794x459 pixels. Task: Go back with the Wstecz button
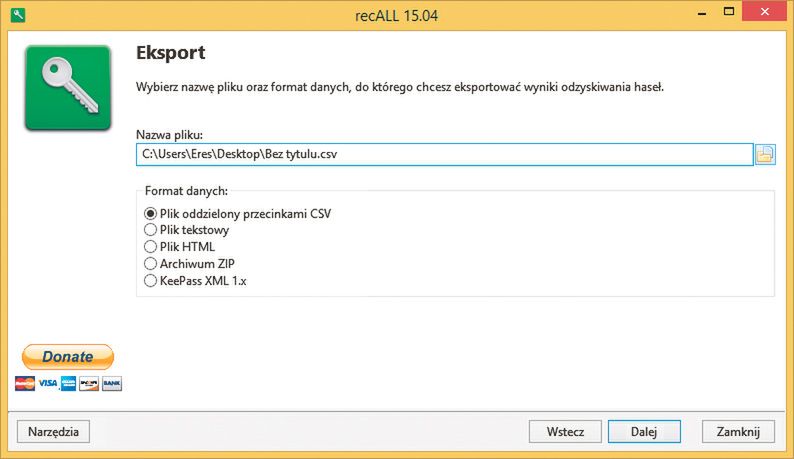(x=565, y=432)
